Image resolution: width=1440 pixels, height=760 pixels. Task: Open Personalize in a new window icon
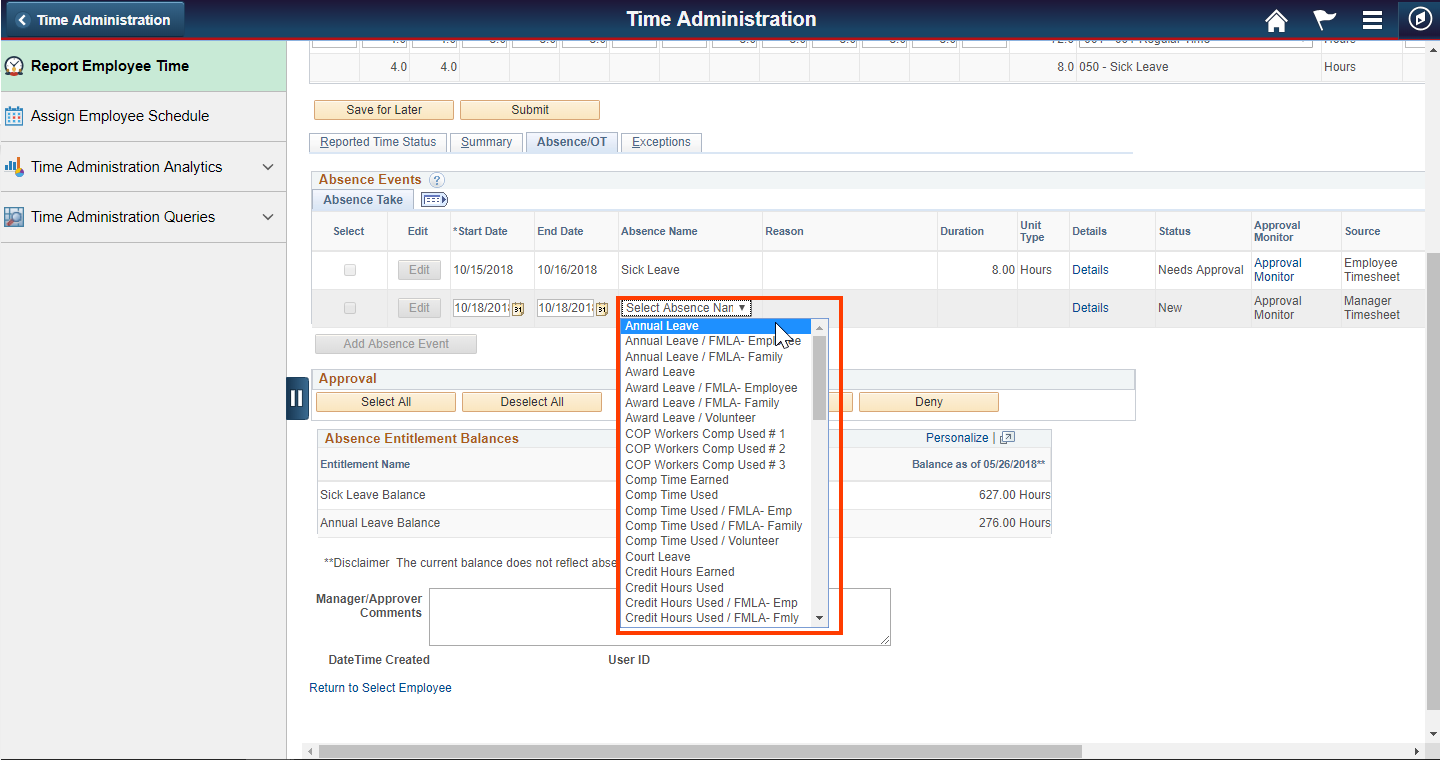pyautogui.click(x=1006, y=438)
